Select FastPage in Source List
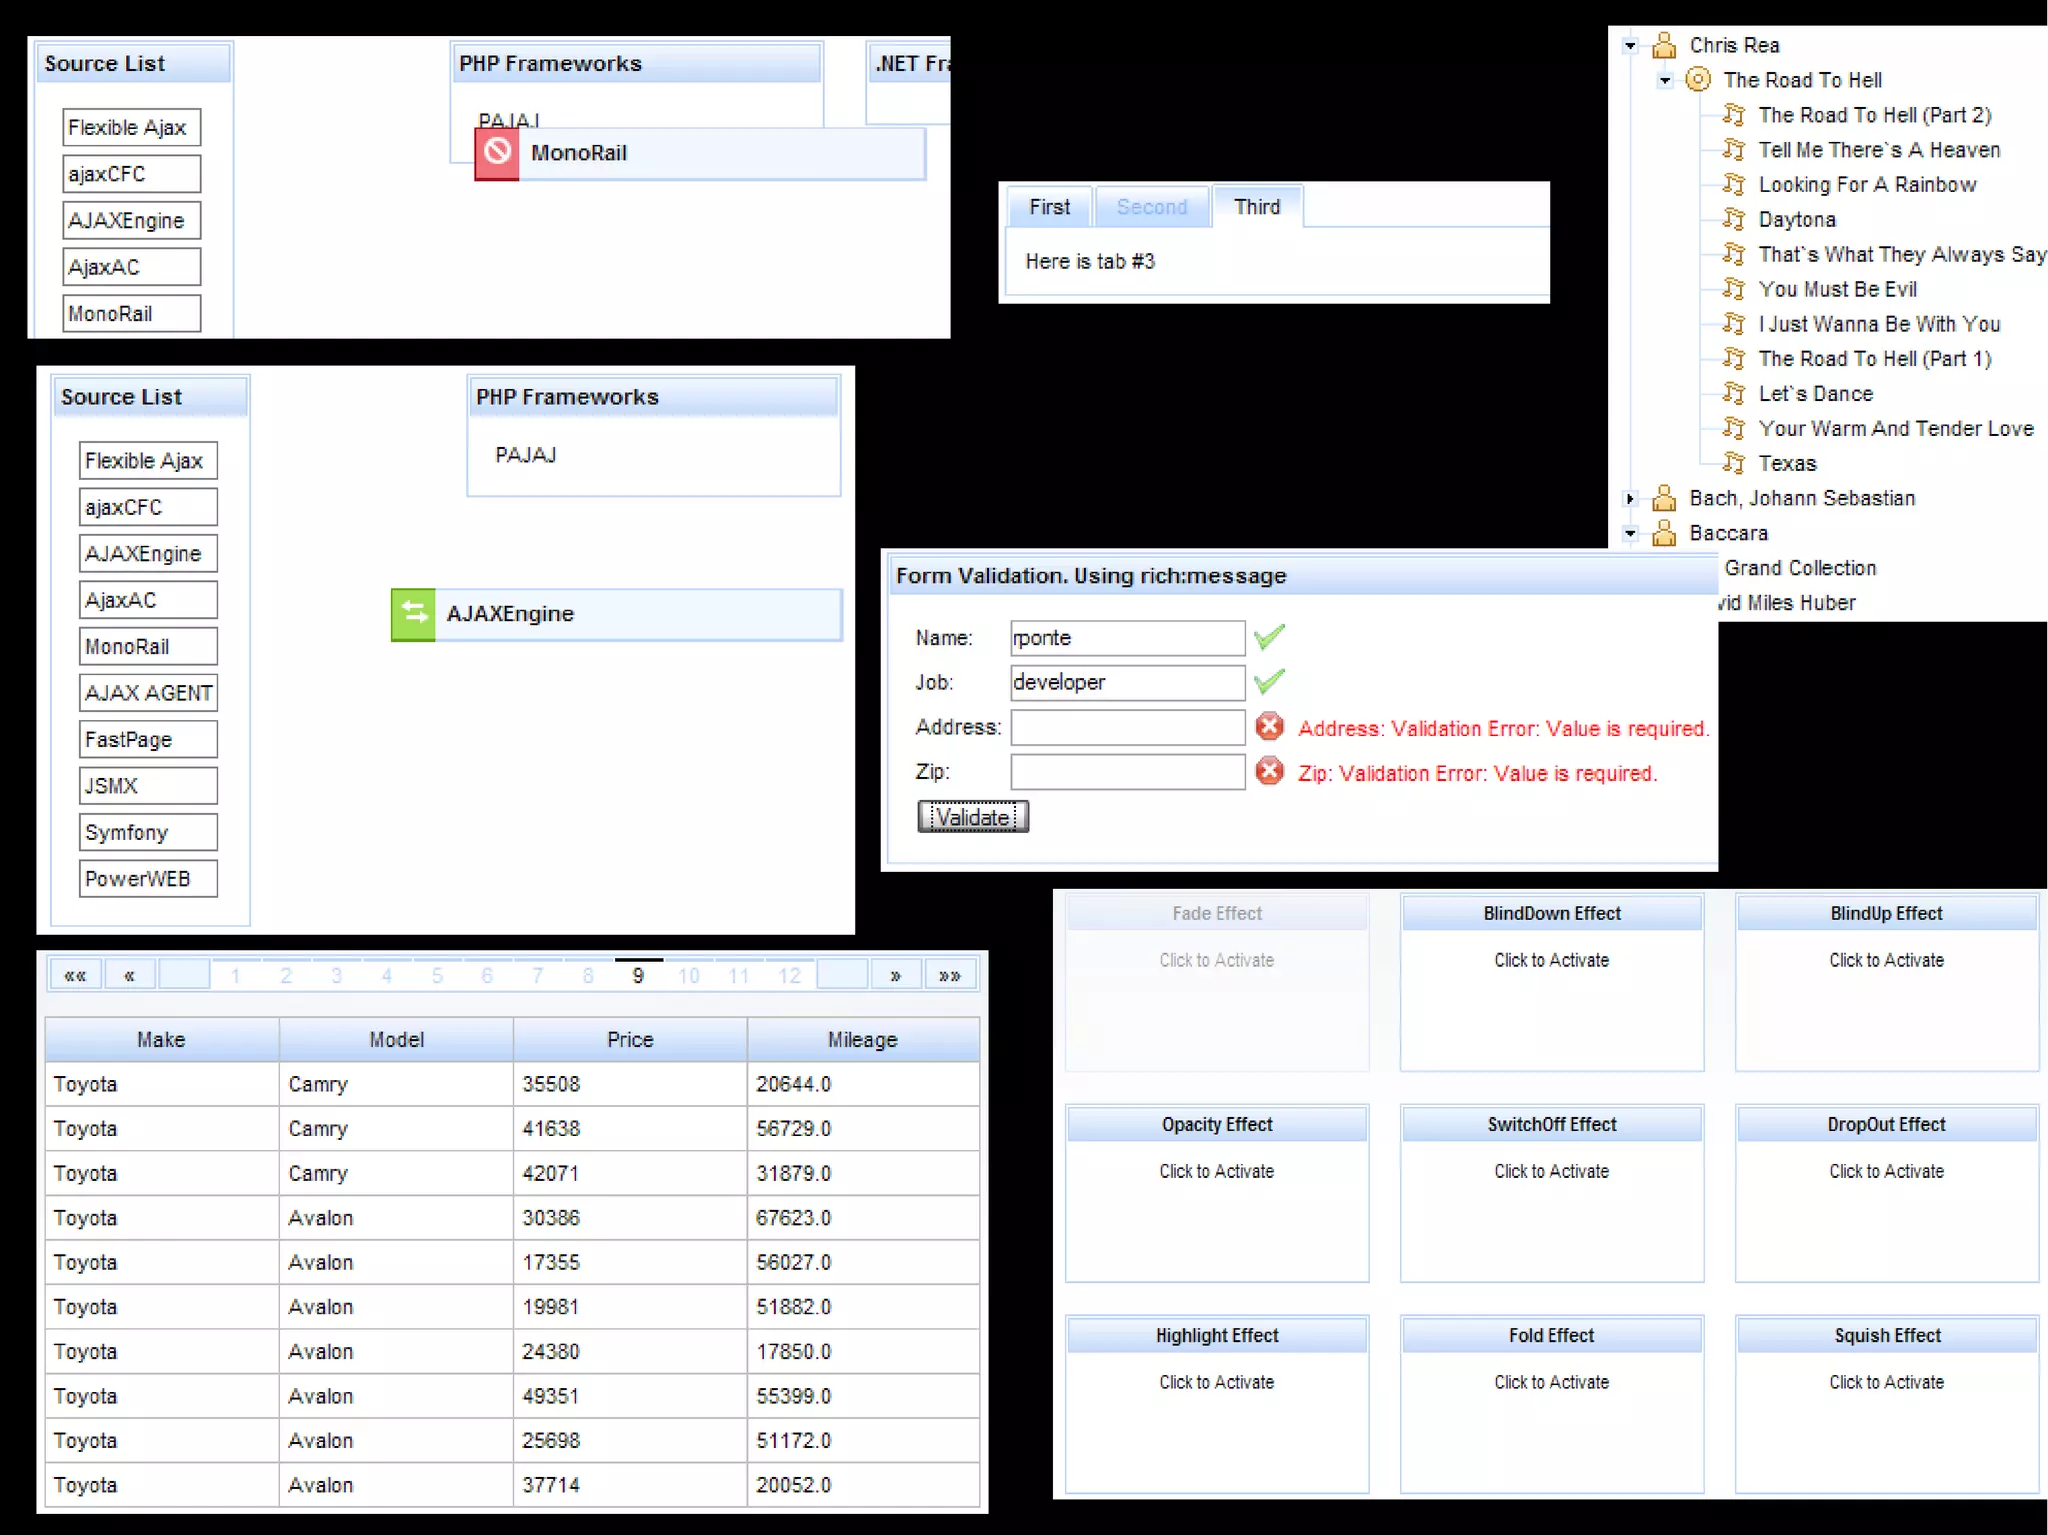The width and height of the screenshot is (2048, 1535). pos(148,739)
